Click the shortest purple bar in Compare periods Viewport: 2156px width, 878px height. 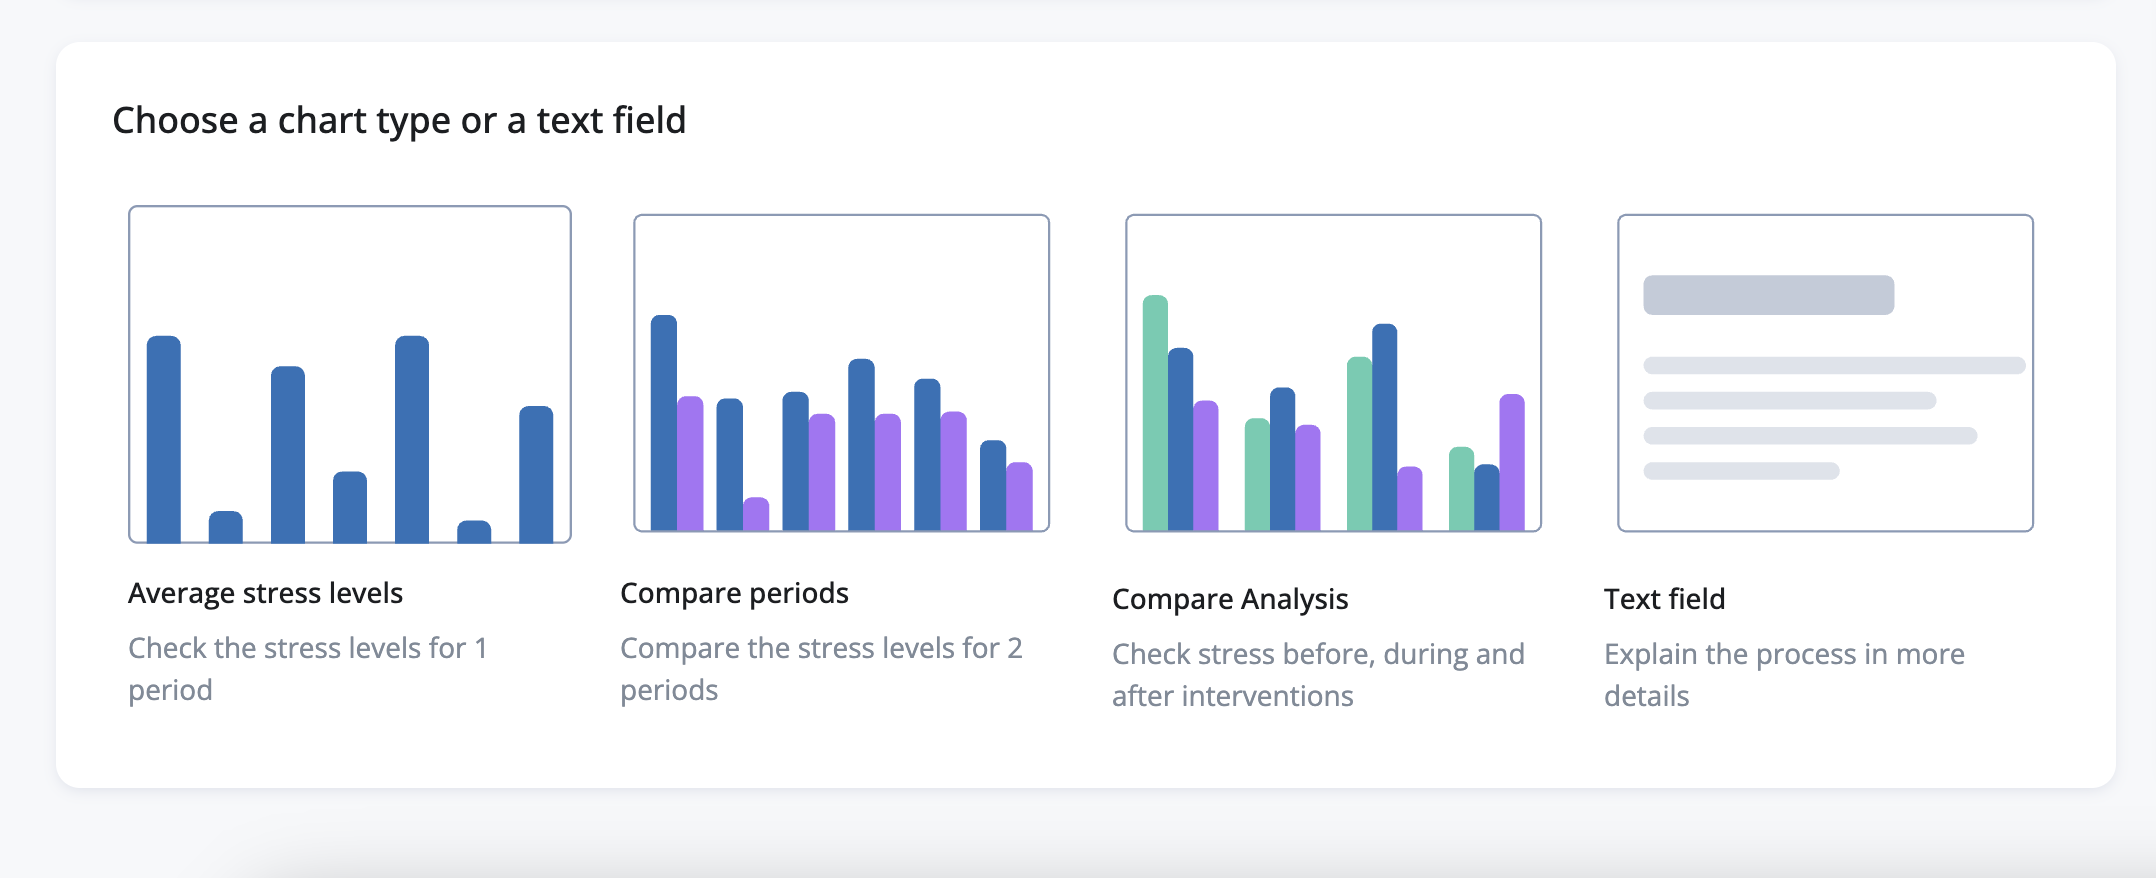coord(756,513)
